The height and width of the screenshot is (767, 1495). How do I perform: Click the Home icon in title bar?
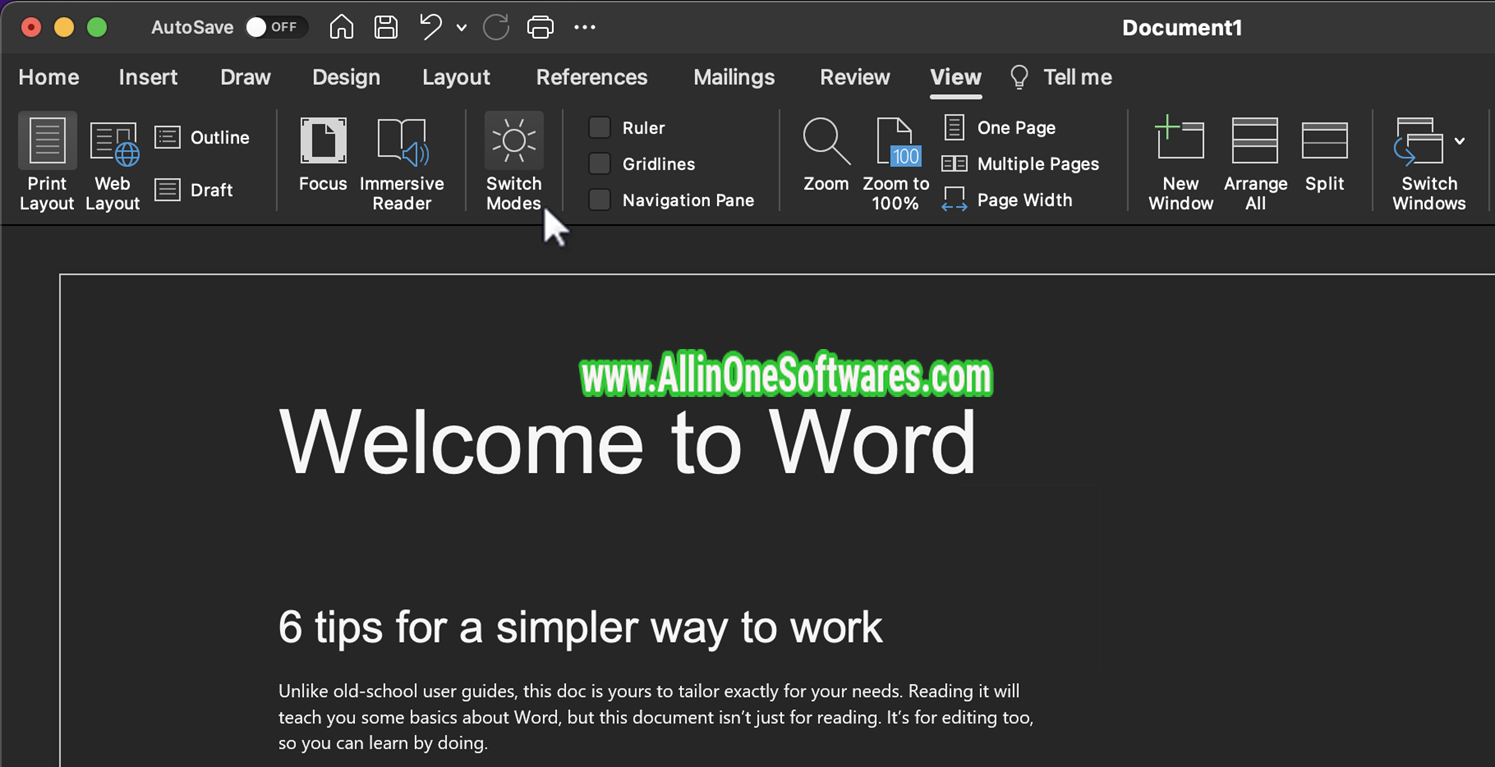(342, 27)
